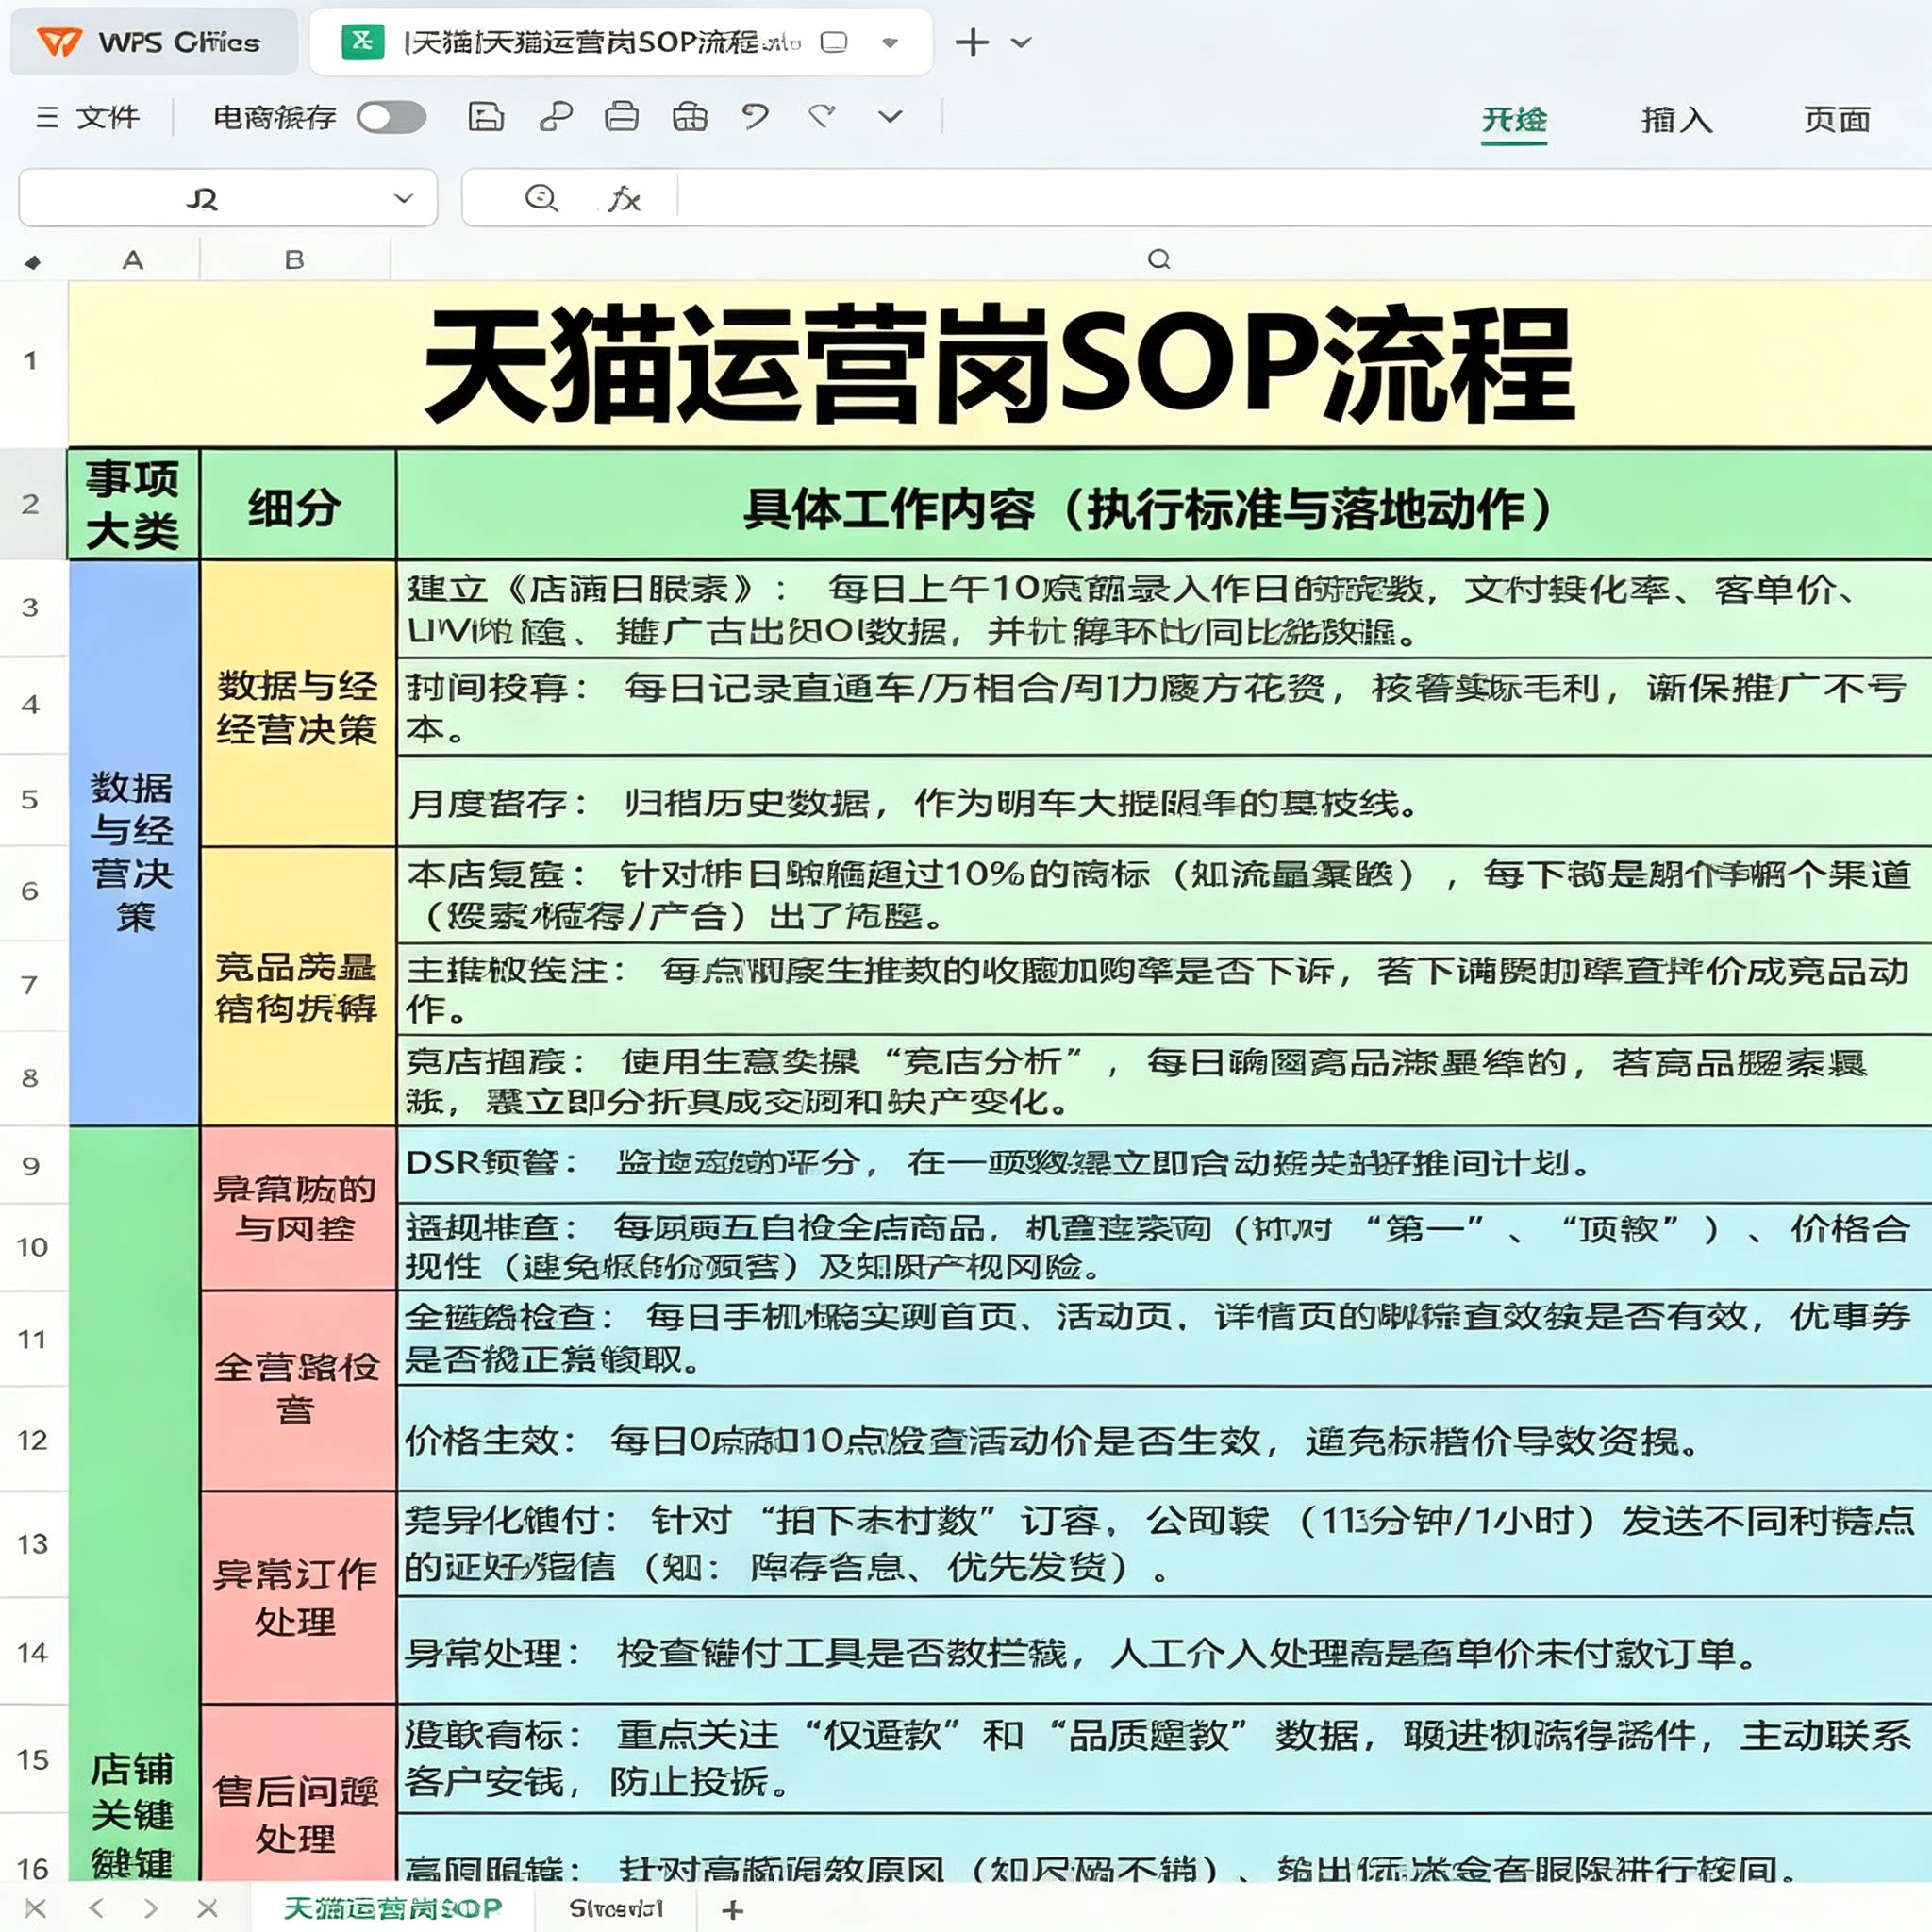
Task: Click the fx insert function icon
Action: coord(623,198)
